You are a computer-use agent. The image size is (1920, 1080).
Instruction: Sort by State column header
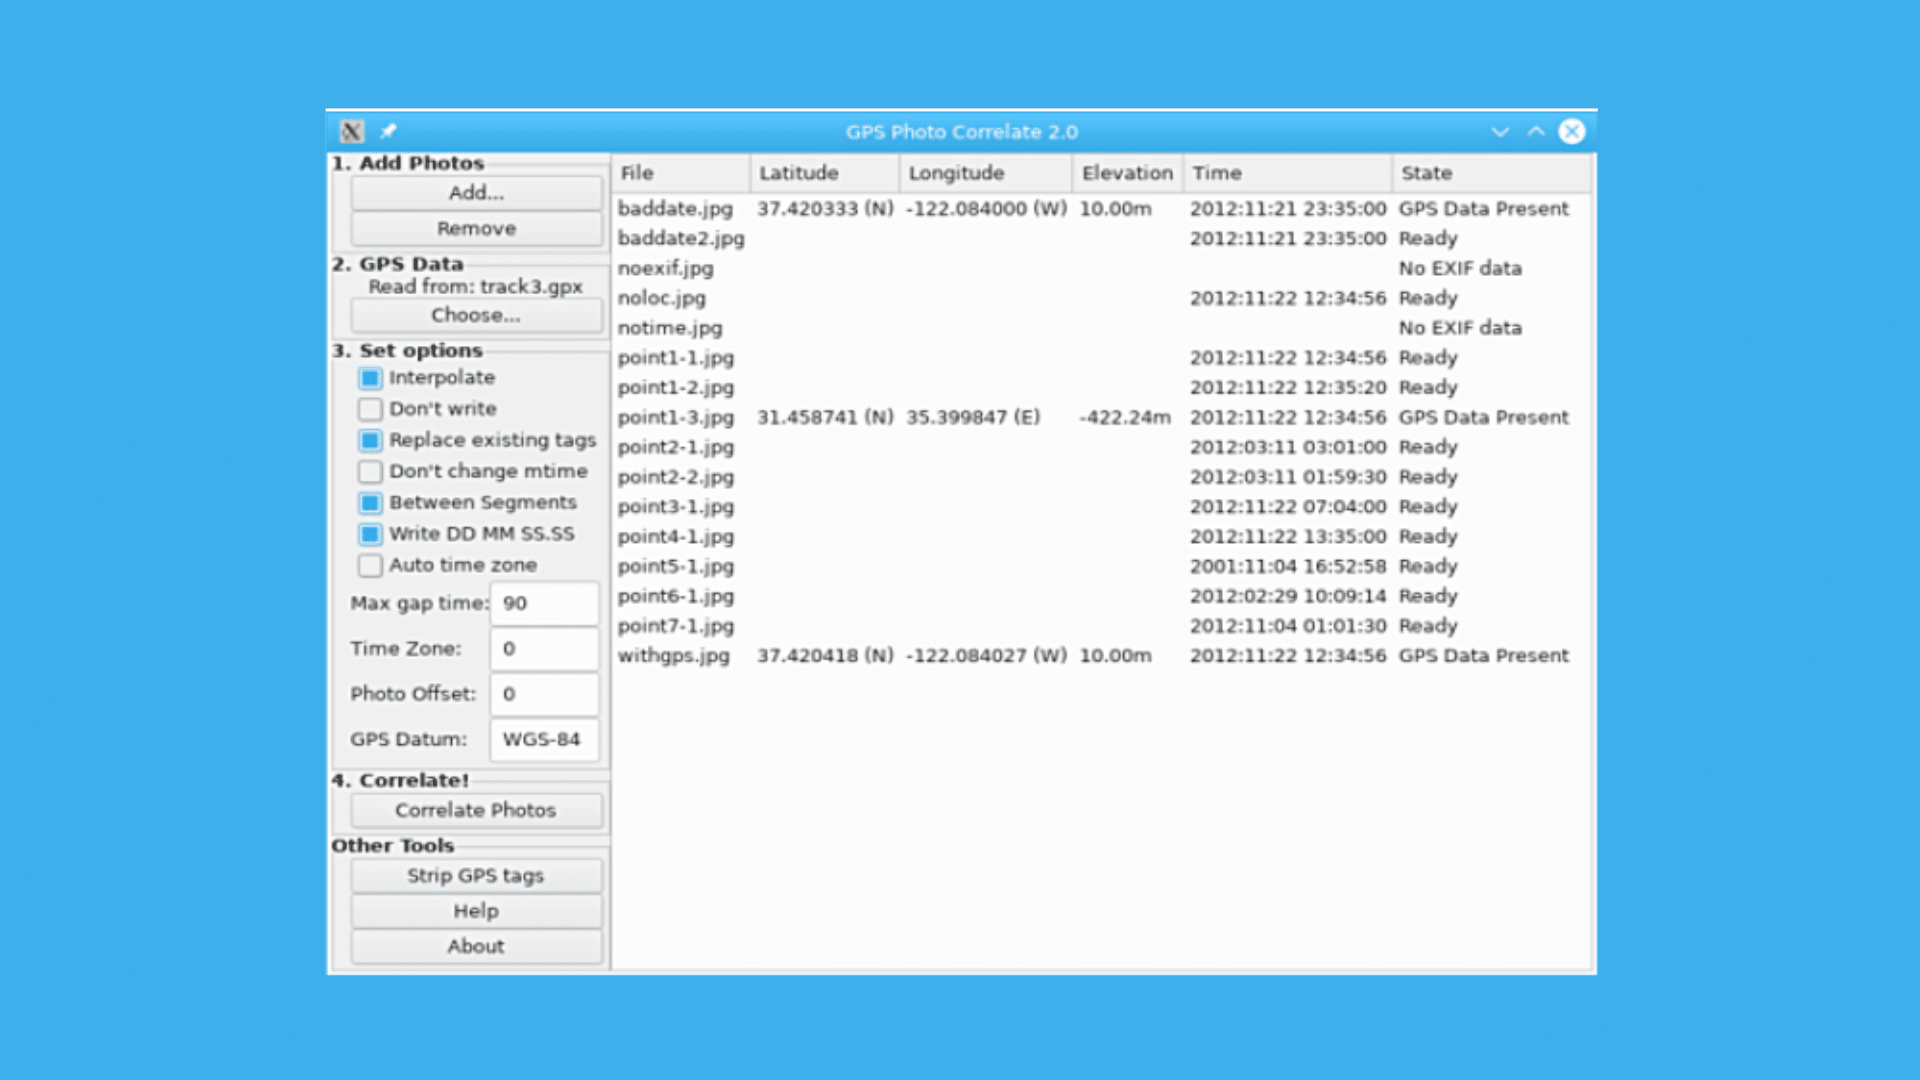(x=1492, y=173)
